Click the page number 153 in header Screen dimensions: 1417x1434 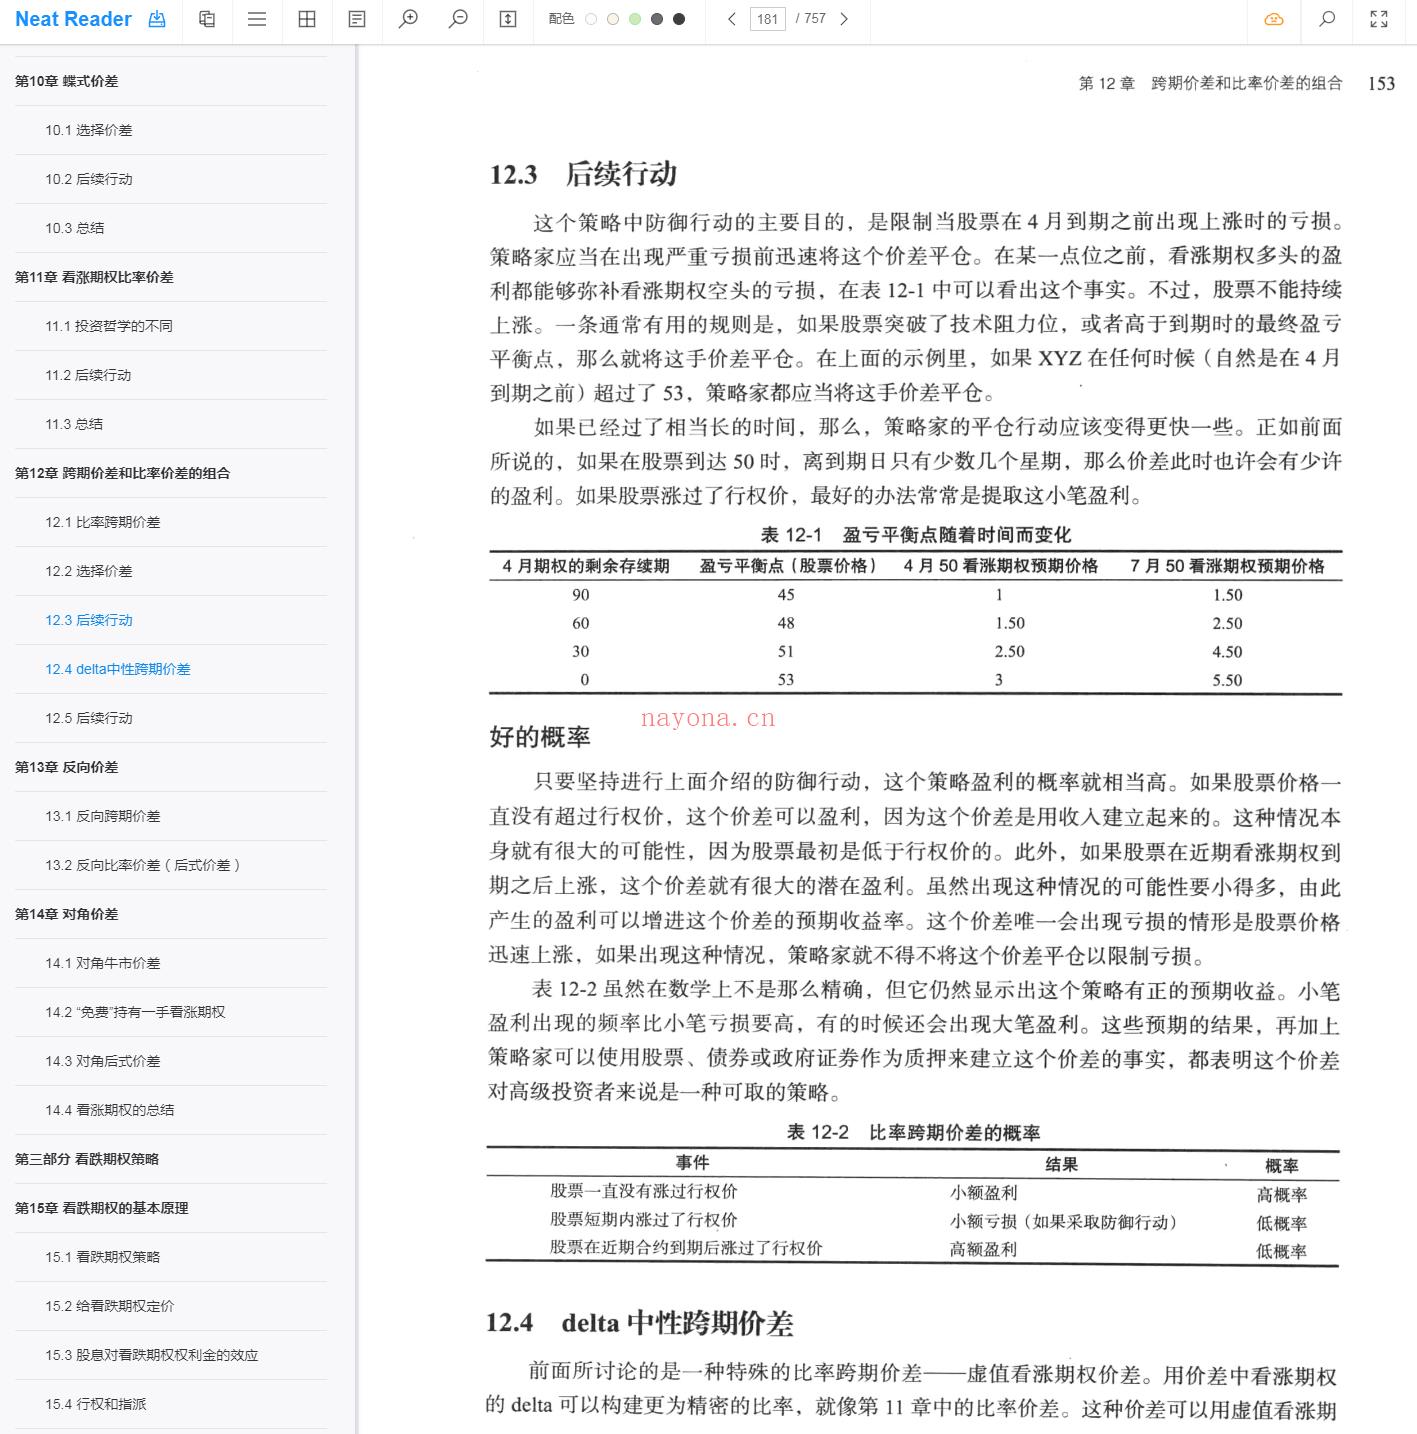(1381, 84)
